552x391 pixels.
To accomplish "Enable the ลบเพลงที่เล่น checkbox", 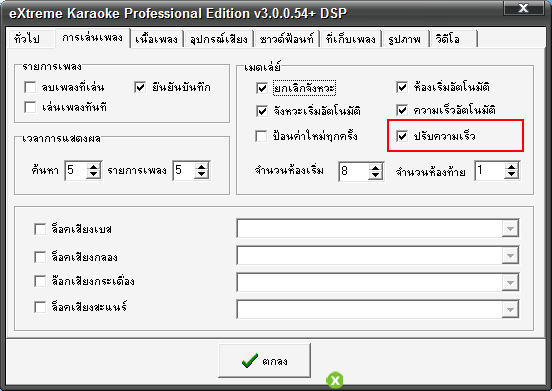I will tap(30, 87).
